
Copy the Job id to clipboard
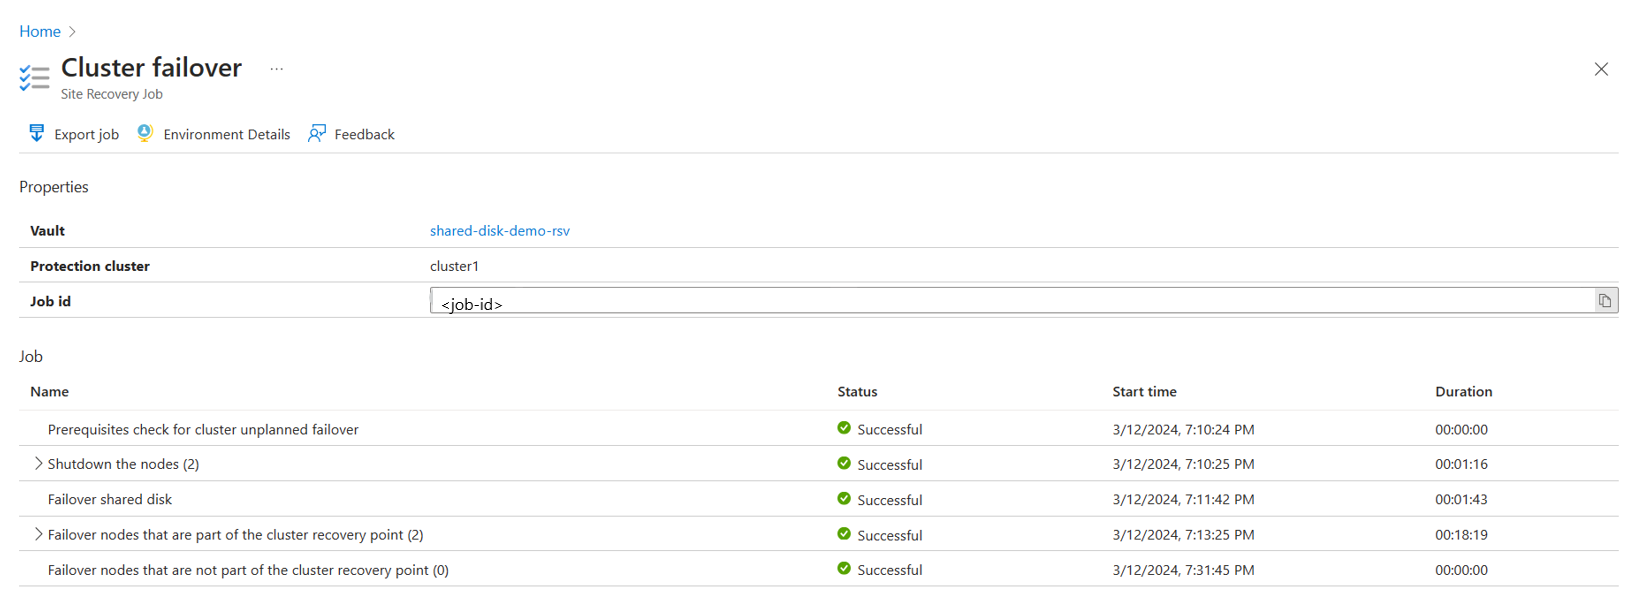tap(1604, 301)
